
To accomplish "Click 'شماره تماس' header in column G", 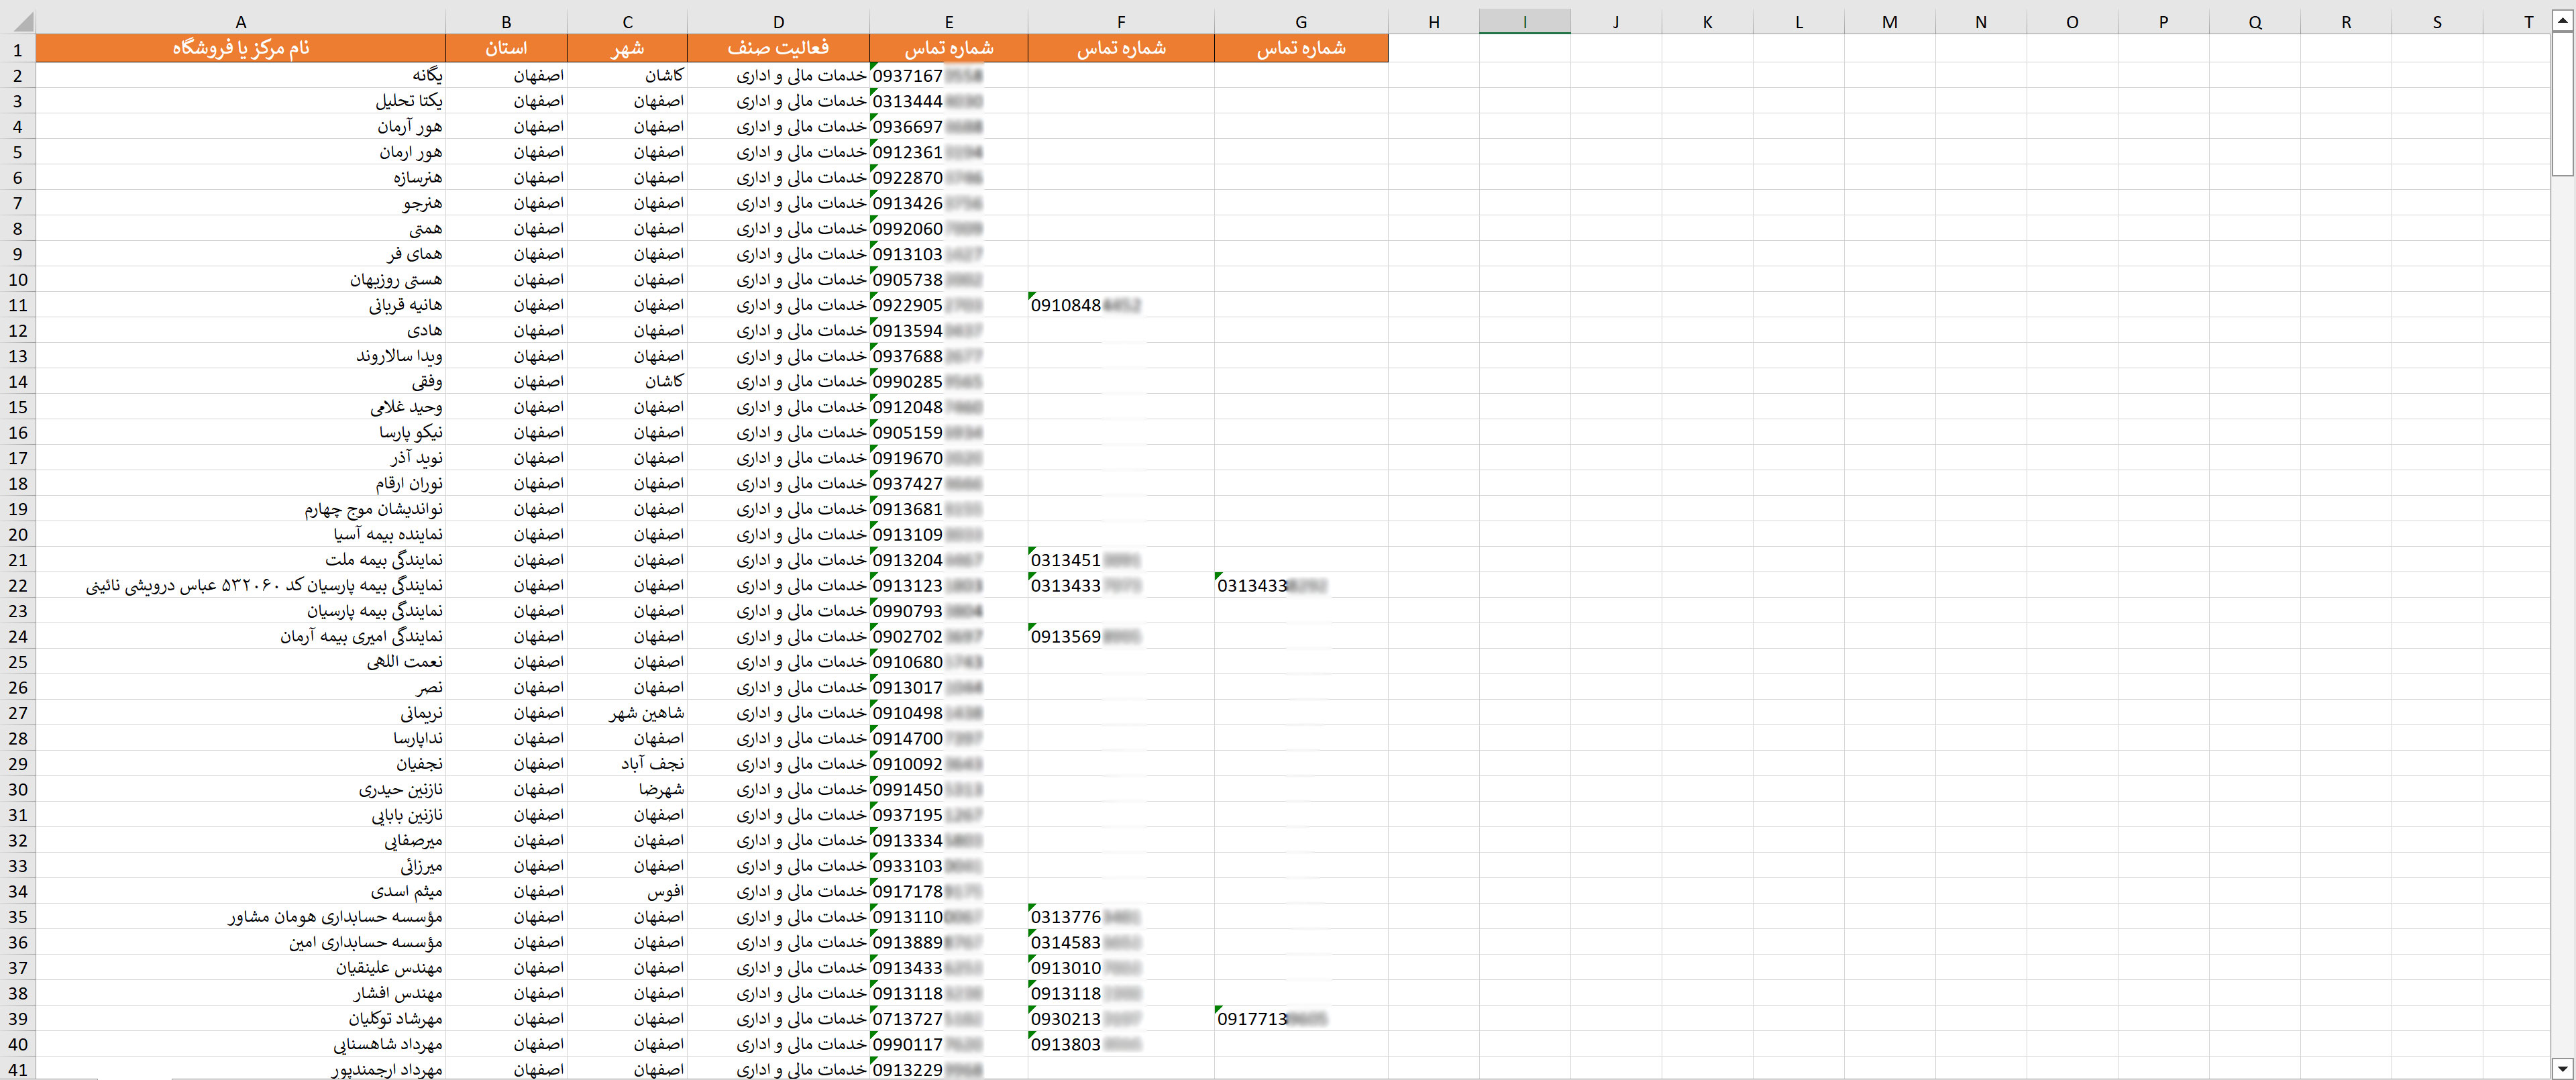I will 1301,48.
